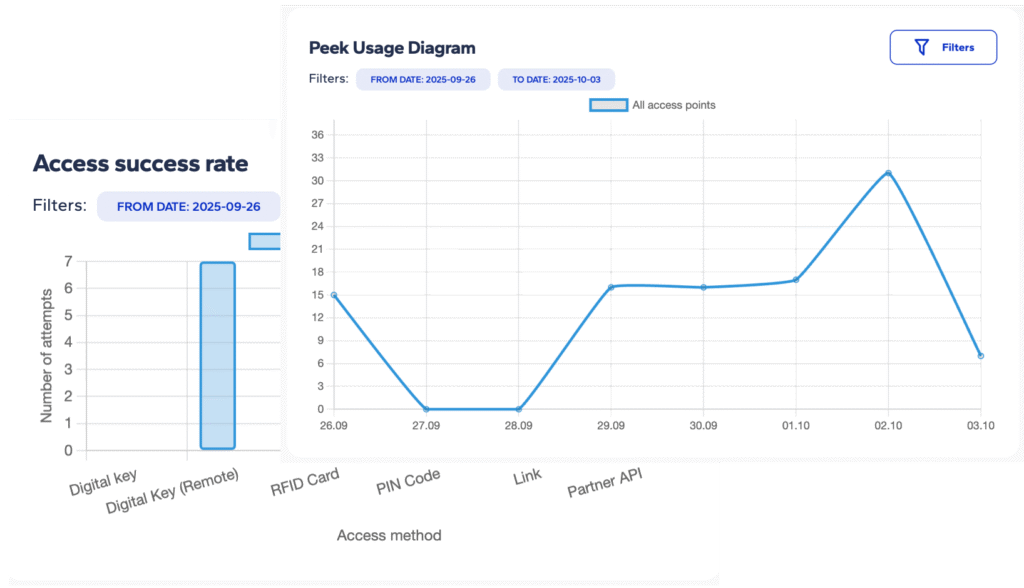The width and height of the screenshot is (1024, 588).
Task: Click the funnel icon in Filters button
Action: [x=922, y=47]
